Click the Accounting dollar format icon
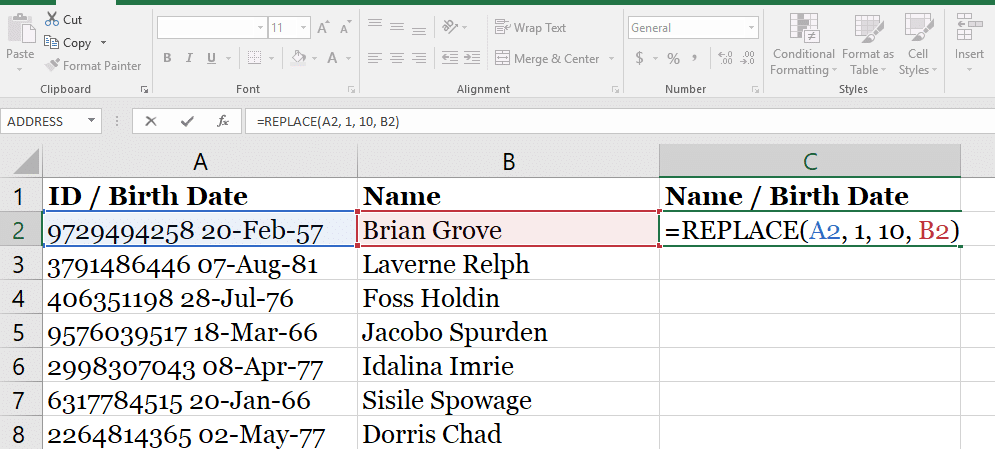 click(638, 58)
